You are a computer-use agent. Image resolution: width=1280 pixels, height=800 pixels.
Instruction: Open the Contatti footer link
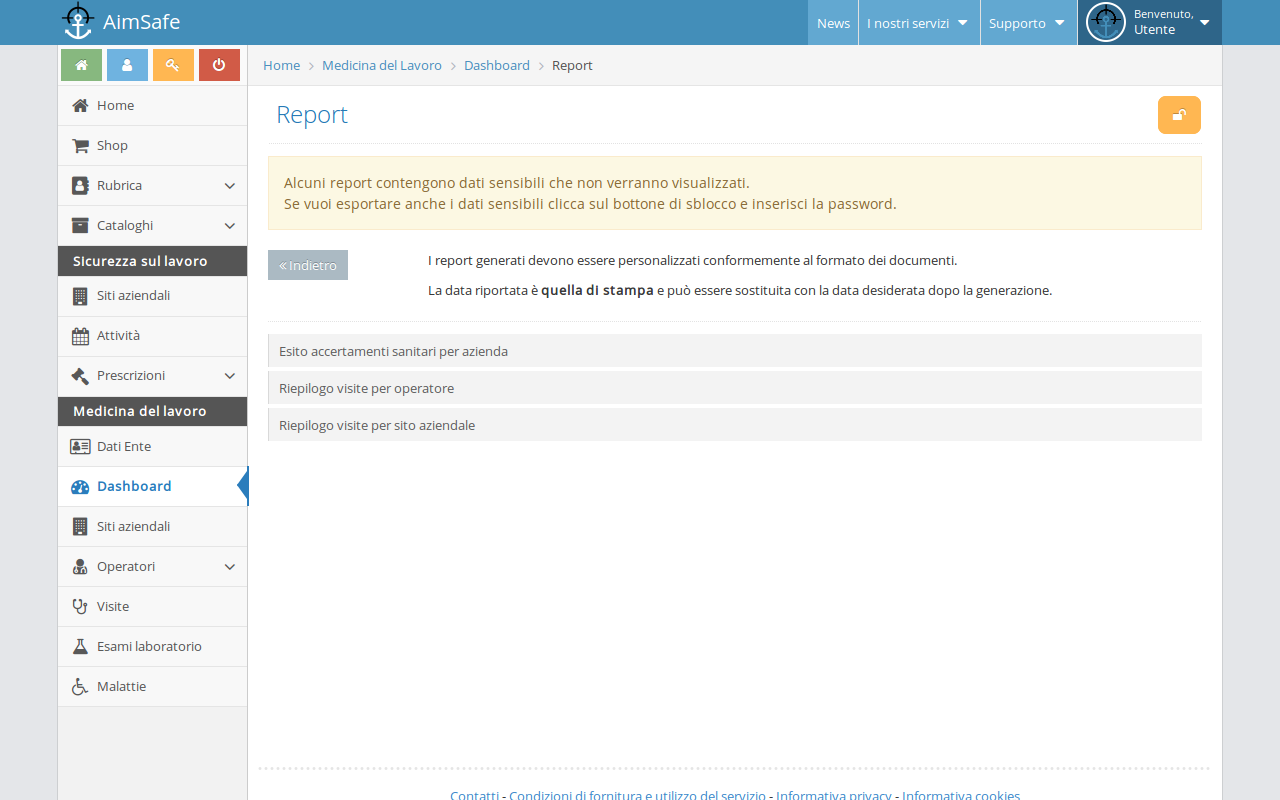pos(474,795)
